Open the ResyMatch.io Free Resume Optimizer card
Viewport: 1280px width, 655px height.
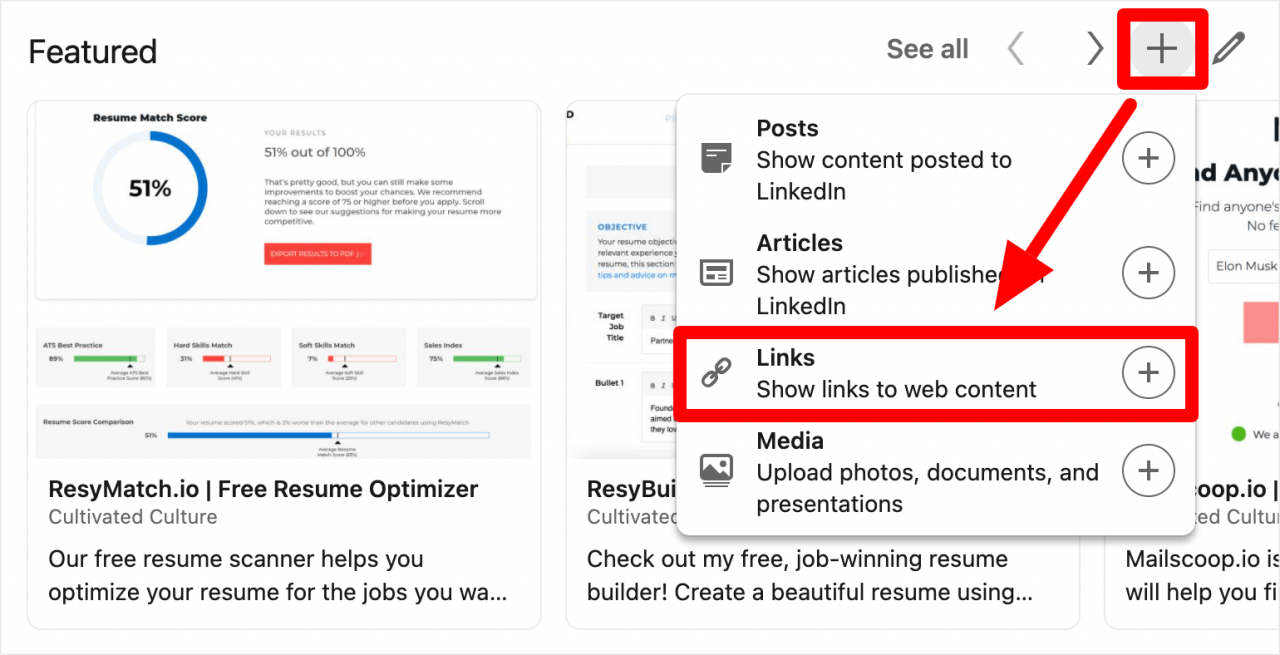(262, 489)
